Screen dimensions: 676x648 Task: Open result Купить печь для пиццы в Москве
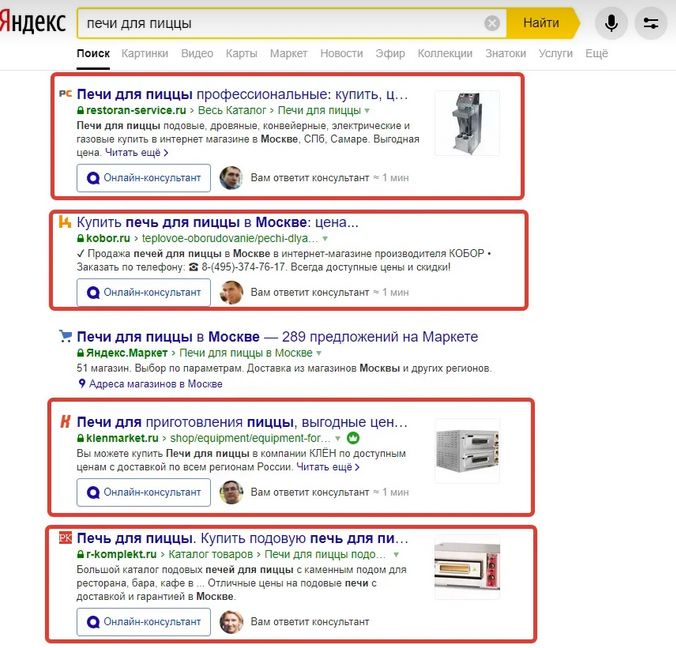(x=217, y=222)
